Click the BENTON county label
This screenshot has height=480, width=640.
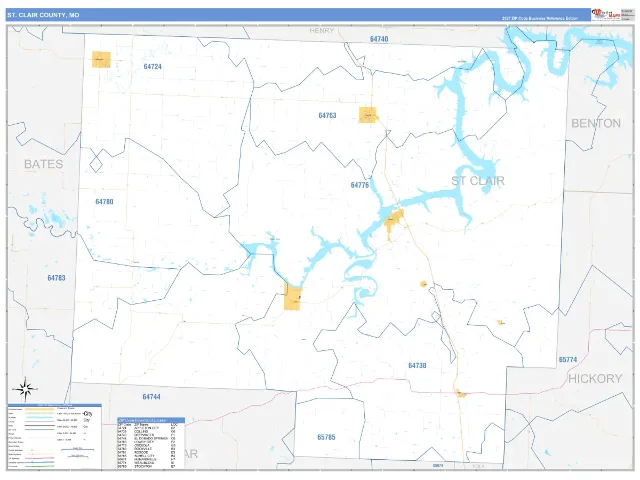[x=596, y=123]
